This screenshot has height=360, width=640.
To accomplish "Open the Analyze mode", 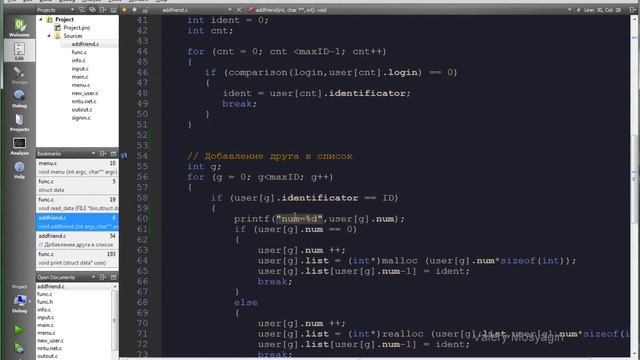I will click(x=19, y=146).
